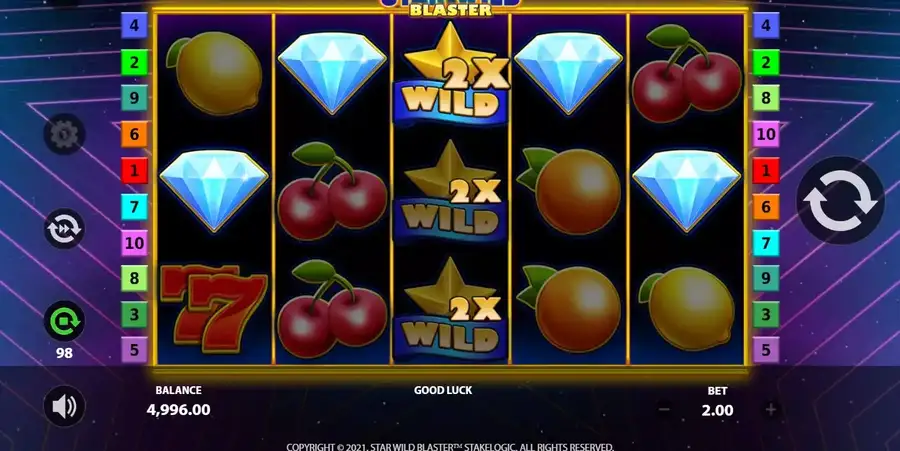Image resolution: width=900 pixels, height=451 pixels.
Task: Select payline 4 on the left side
Action: tap(134, 26)
